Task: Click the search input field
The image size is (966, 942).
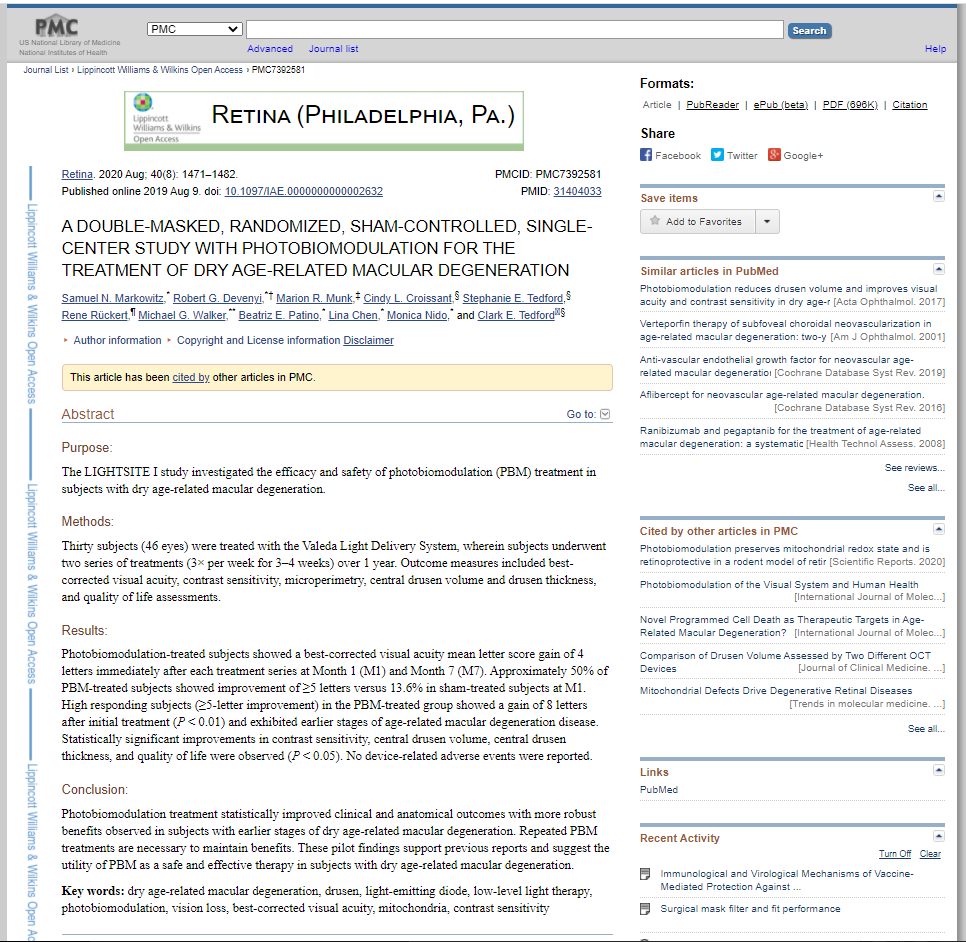Action: [x=514, y=30]
